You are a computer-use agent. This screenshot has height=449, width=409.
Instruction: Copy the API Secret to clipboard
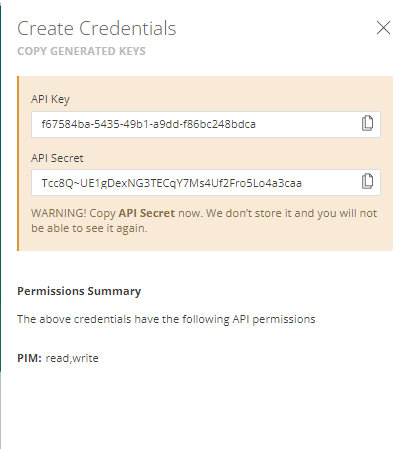(367, 182)
